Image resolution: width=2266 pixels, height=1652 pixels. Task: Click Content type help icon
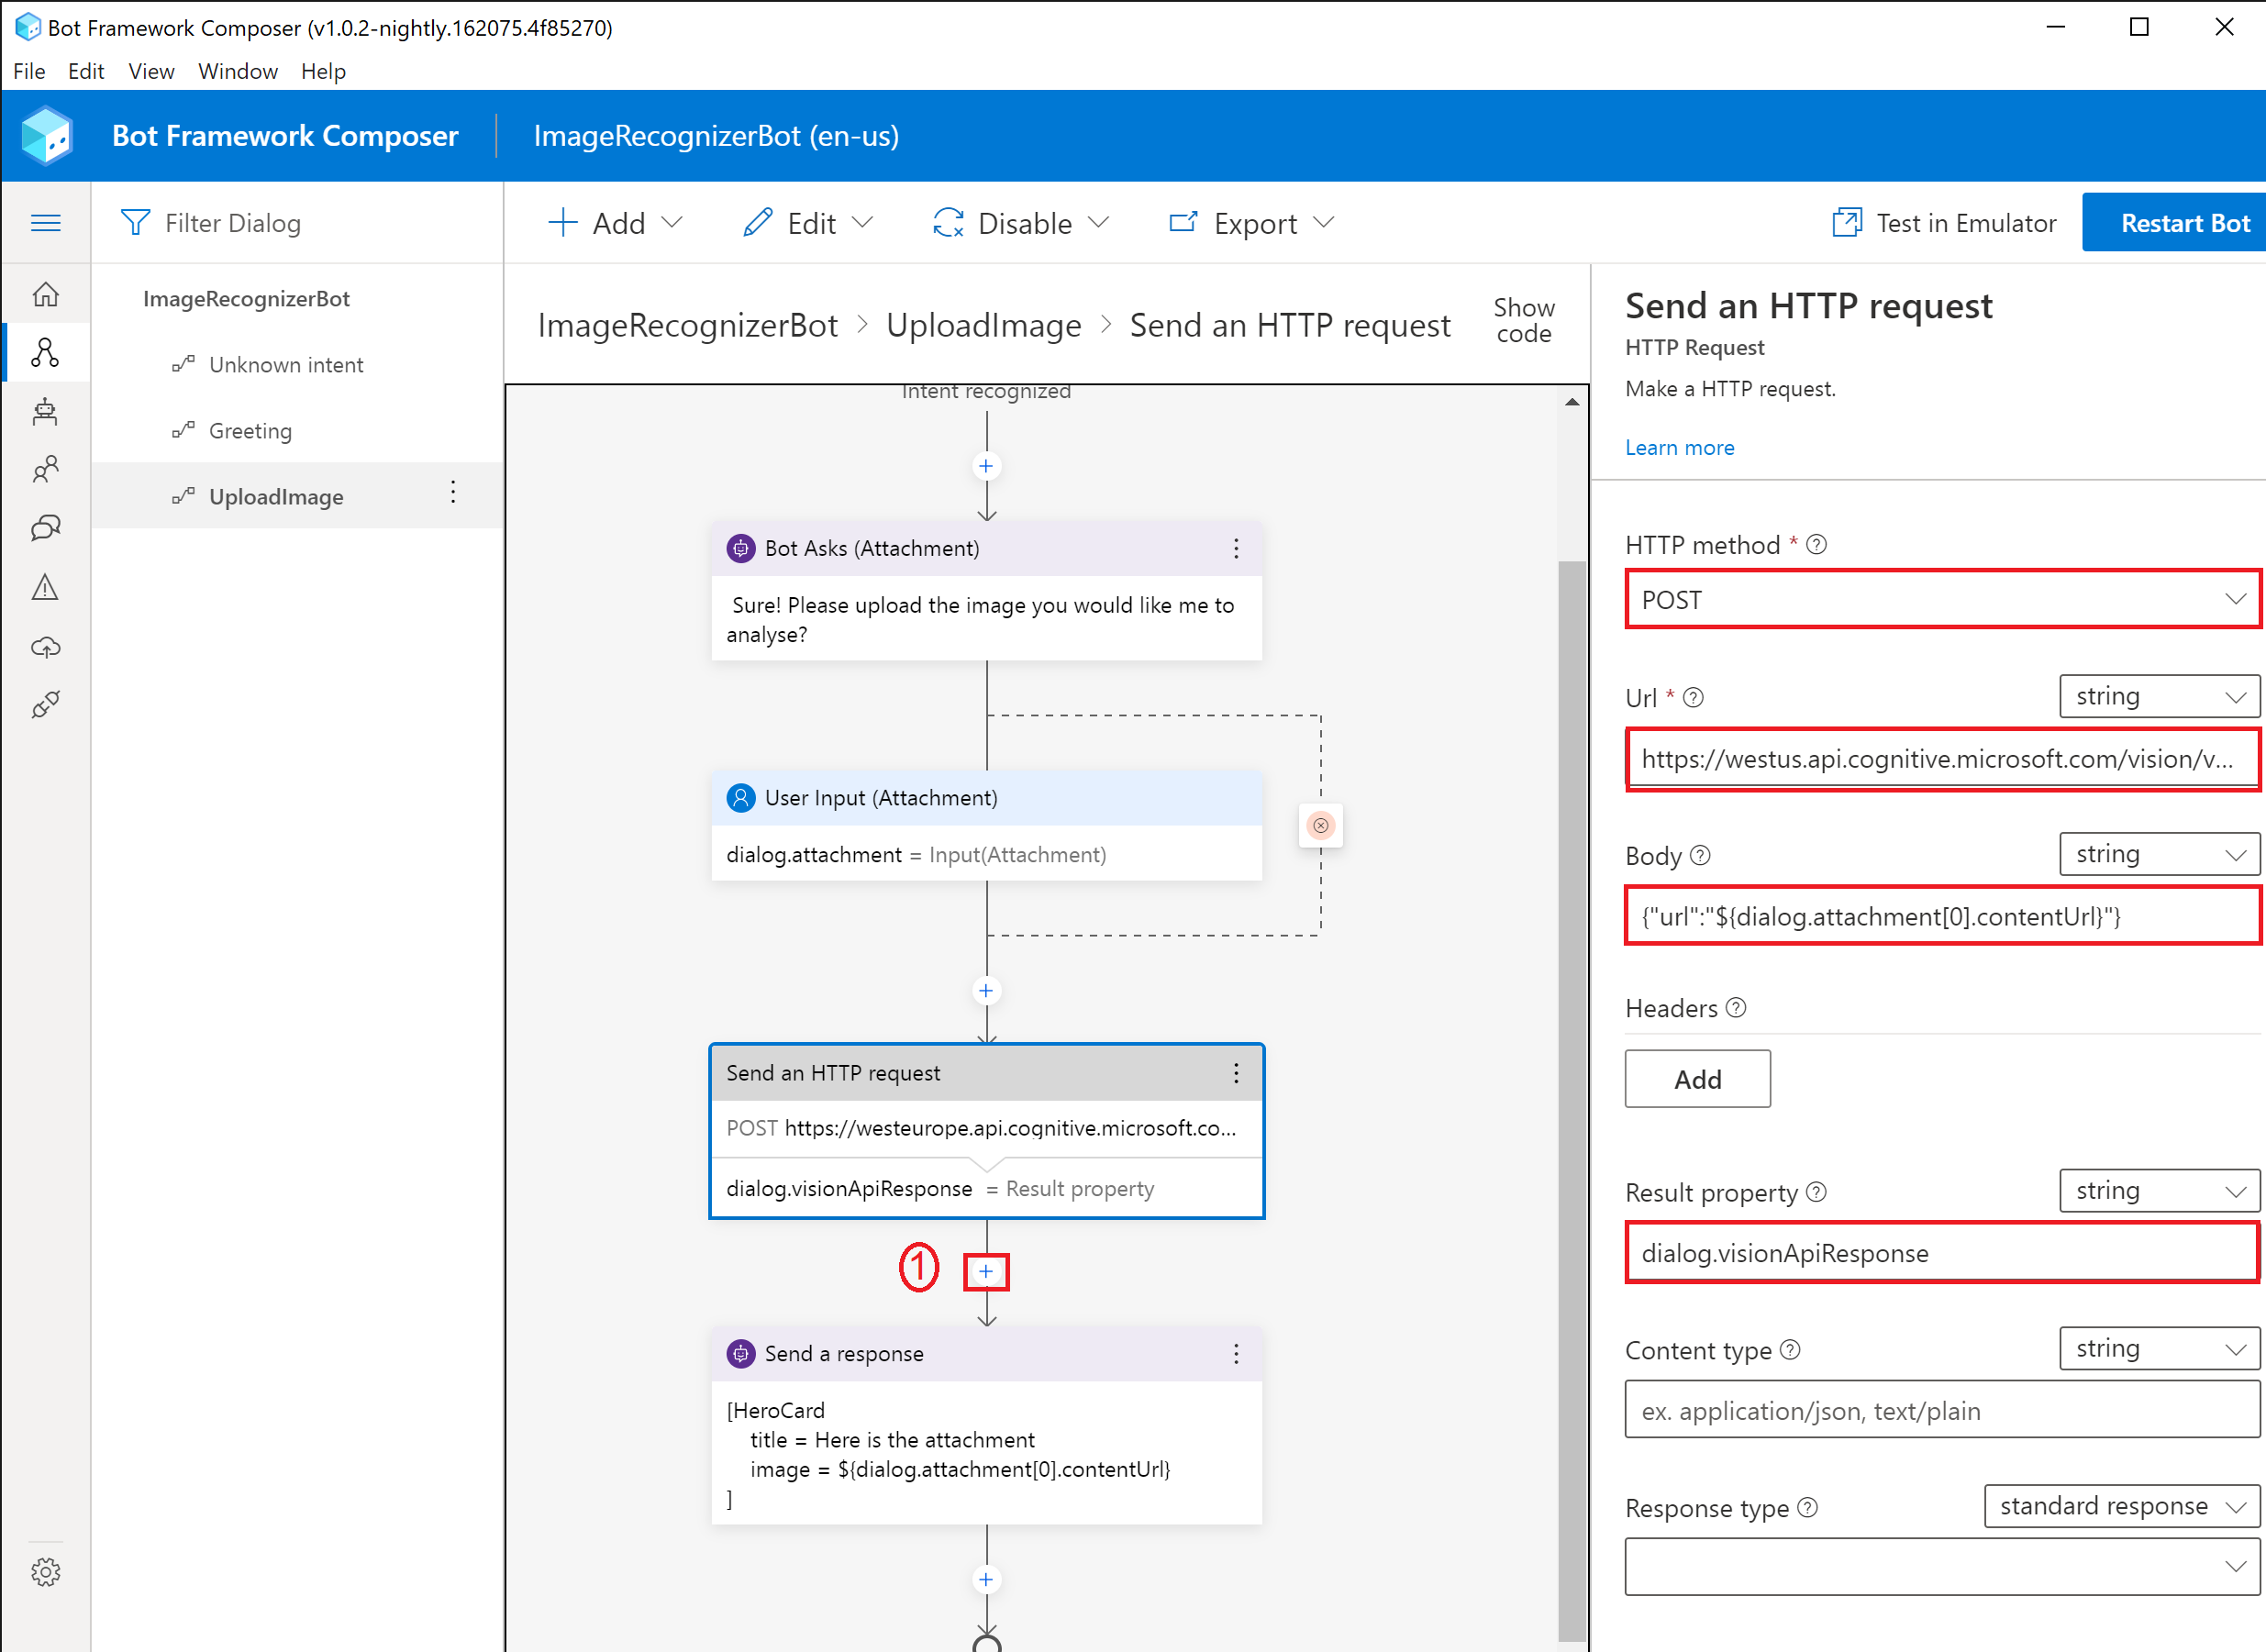pos(1791,1350)
